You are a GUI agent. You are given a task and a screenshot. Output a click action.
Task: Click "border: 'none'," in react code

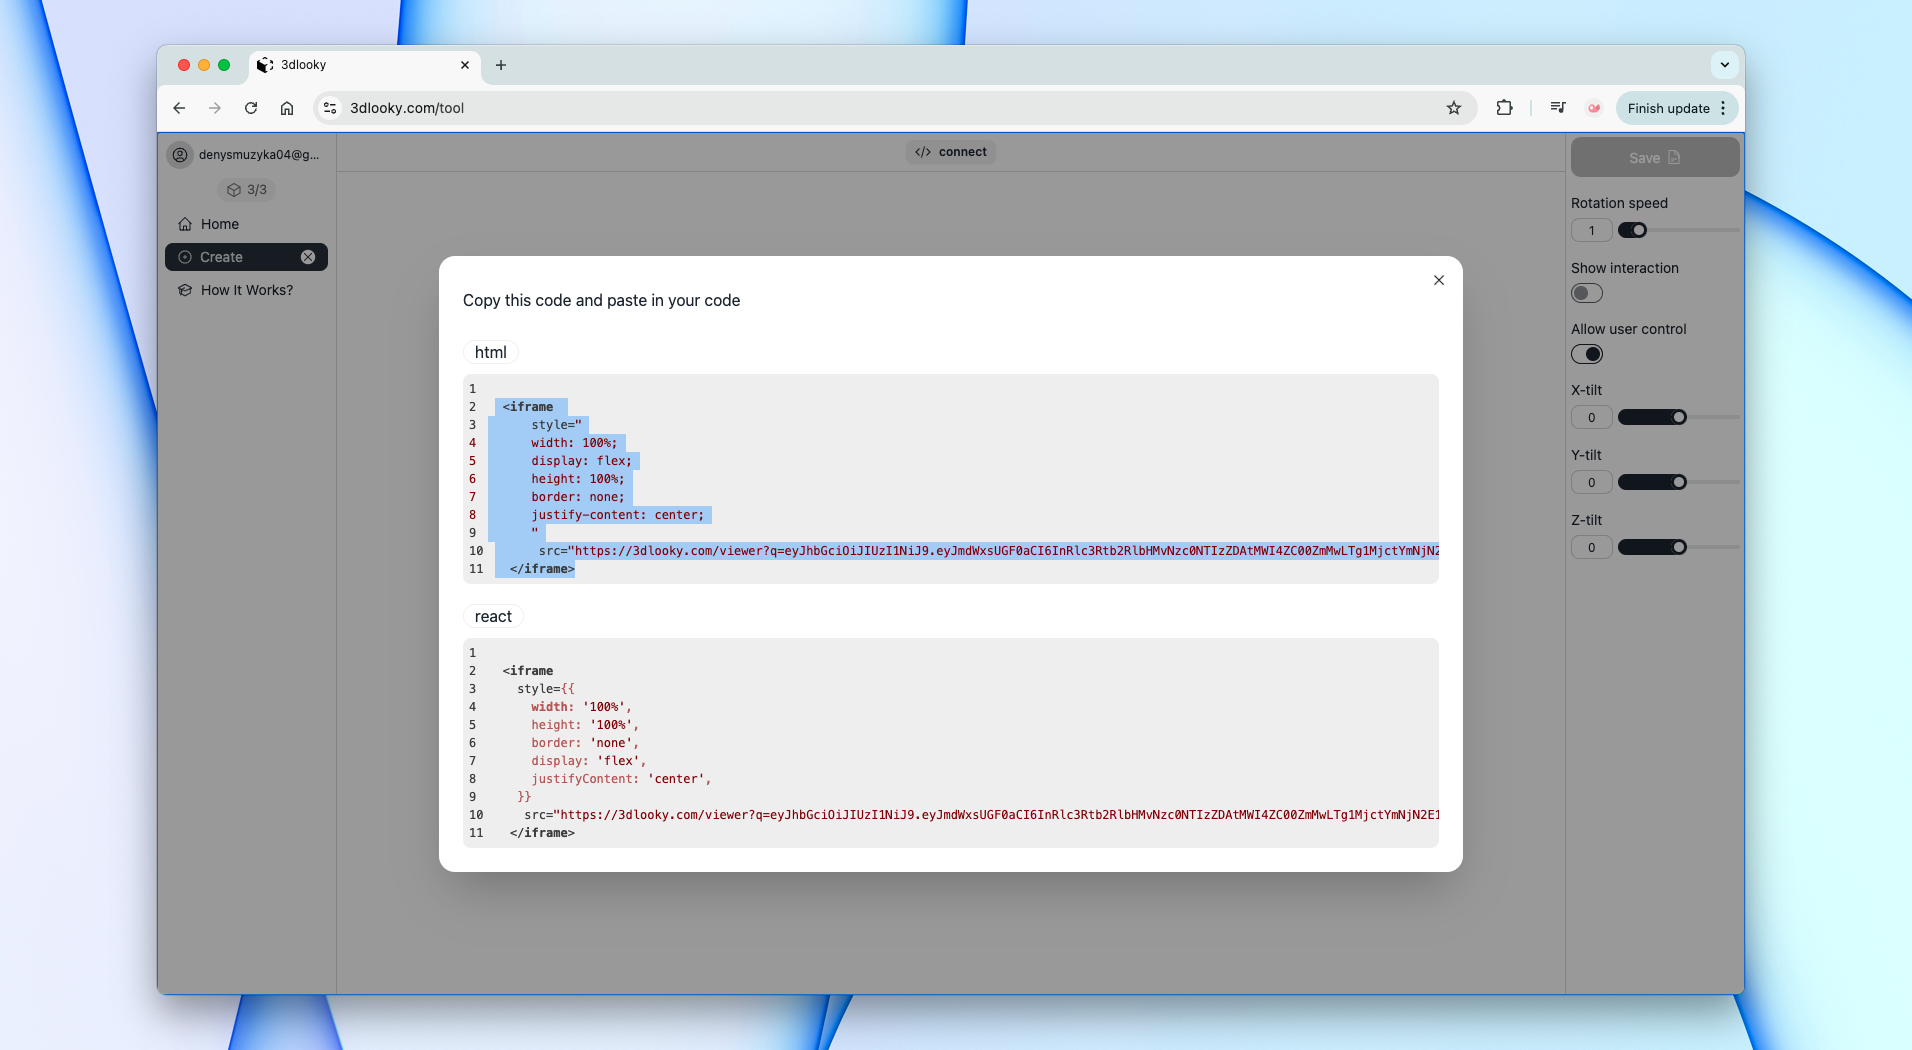coord(585,743)
